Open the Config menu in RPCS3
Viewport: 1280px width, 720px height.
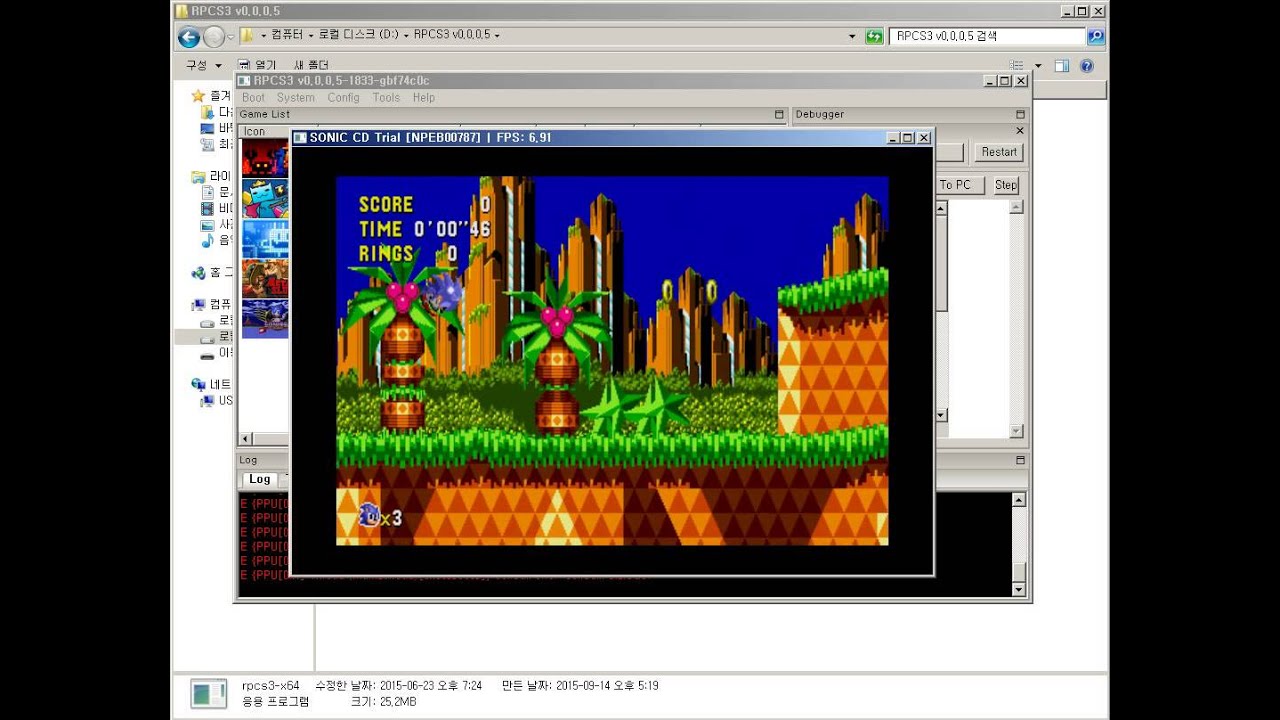[343, 98]
